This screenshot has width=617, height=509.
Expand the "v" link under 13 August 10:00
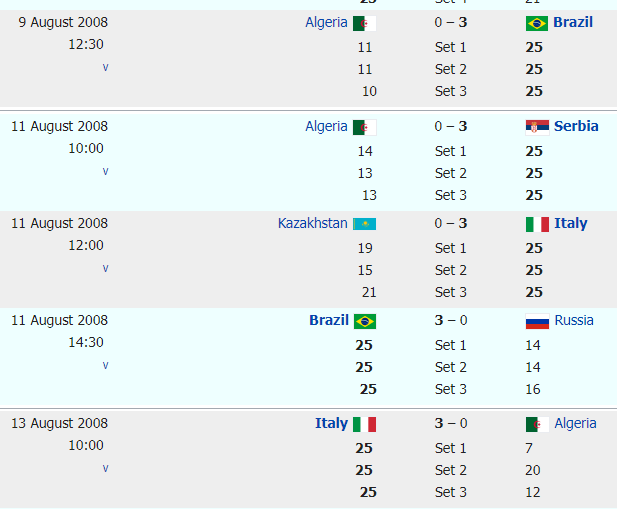point(105,468)
